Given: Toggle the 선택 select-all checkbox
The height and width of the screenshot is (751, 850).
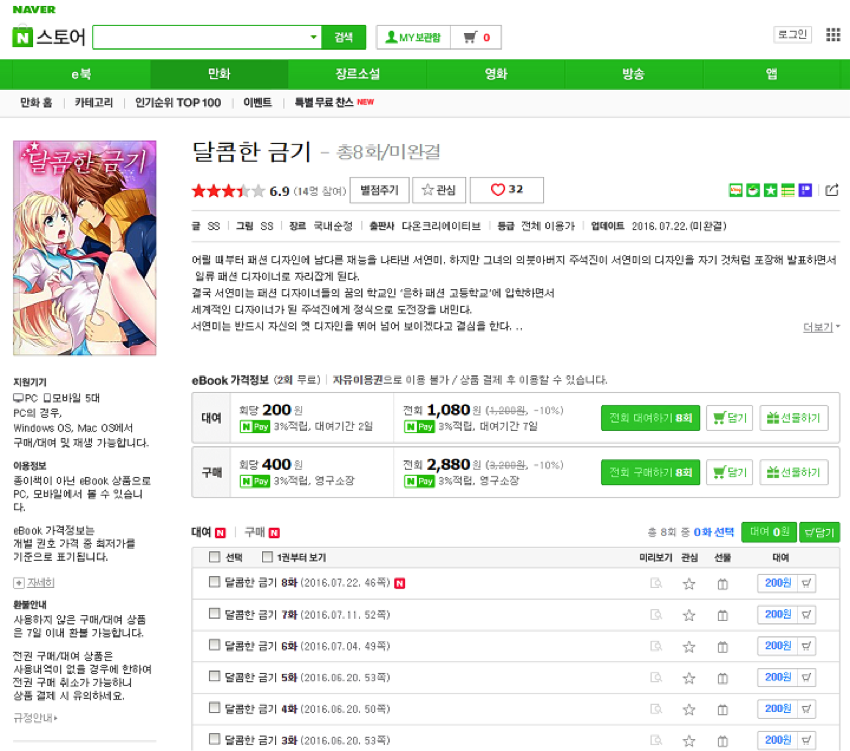Looking at the screenshot, I should click(x=214, y=557).
